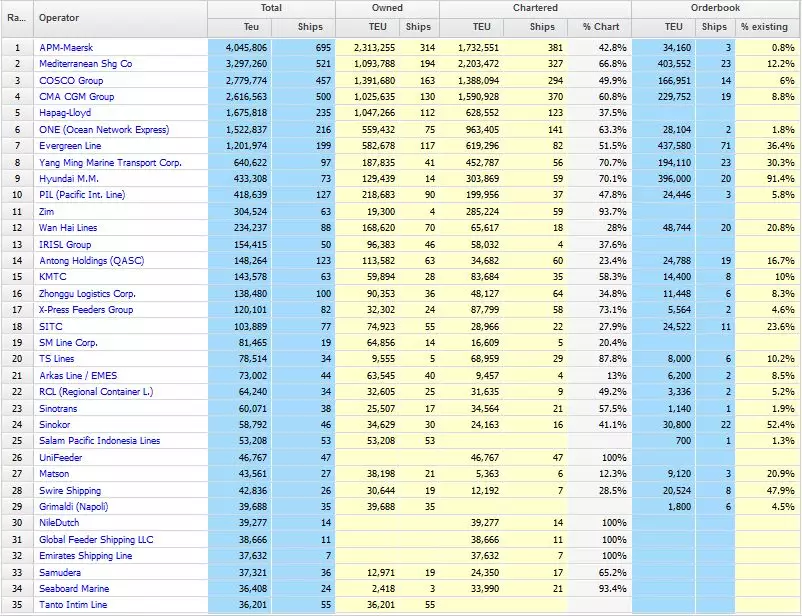Open the Hyundai M.M. operator link

click(68, 179)
